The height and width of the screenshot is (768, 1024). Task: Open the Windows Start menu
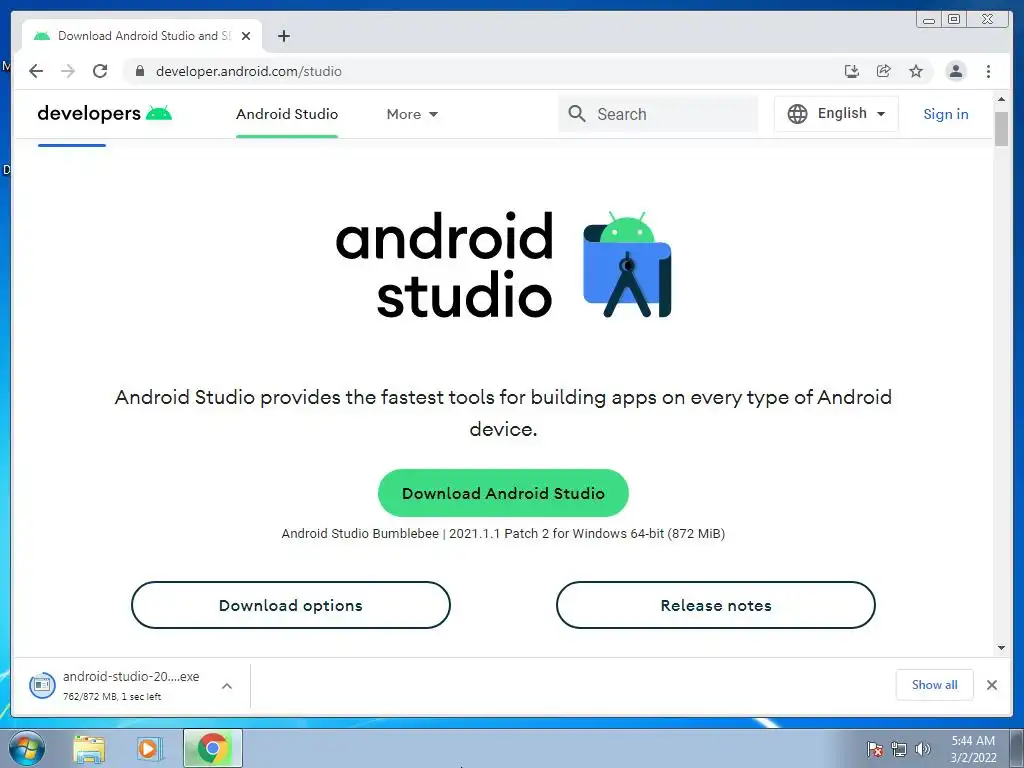27,748
